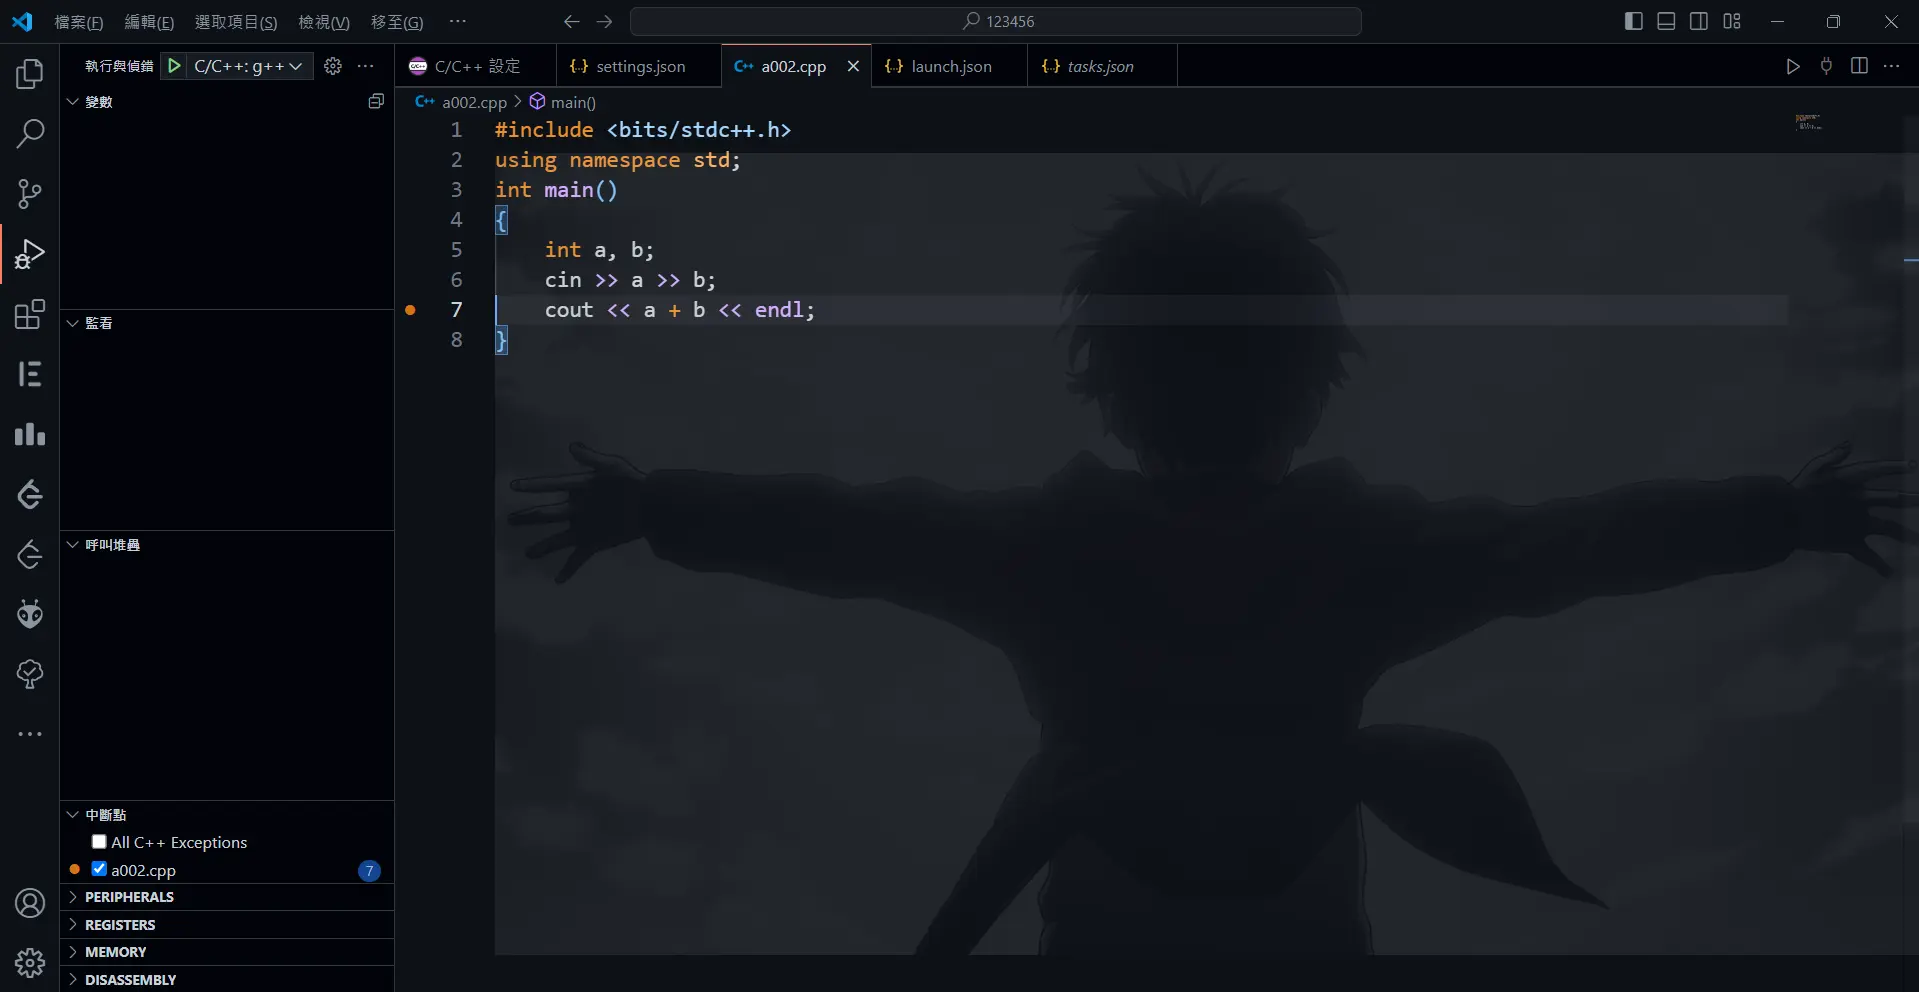Click the go back arrow button
1919x992 pixels.
click(572, 22)
